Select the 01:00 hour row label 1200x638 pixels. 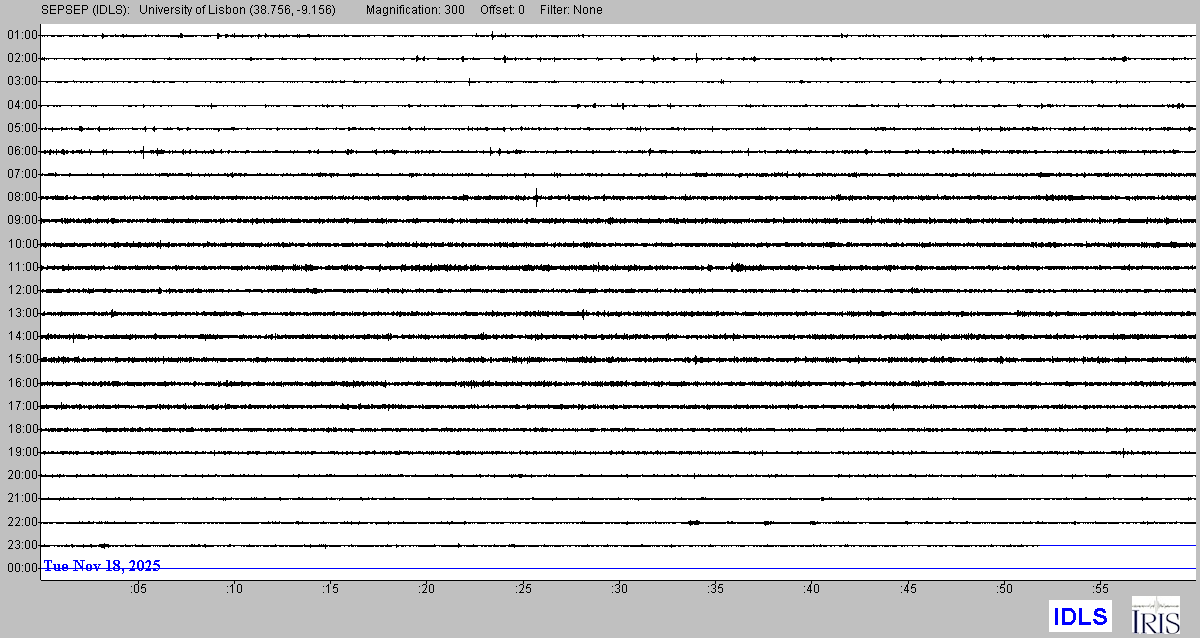[21, 35]
